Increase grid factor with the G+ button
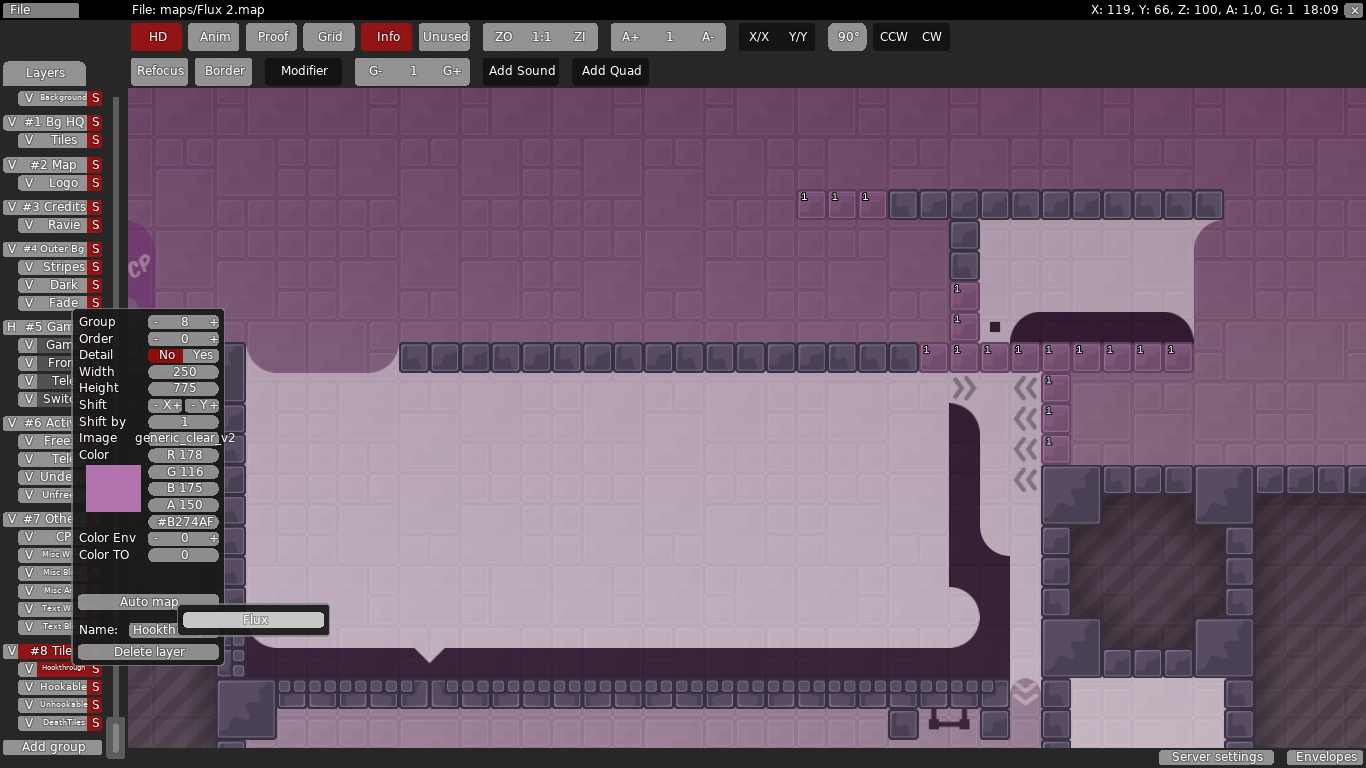This screenshot has width=1366, height=768. 451,71
